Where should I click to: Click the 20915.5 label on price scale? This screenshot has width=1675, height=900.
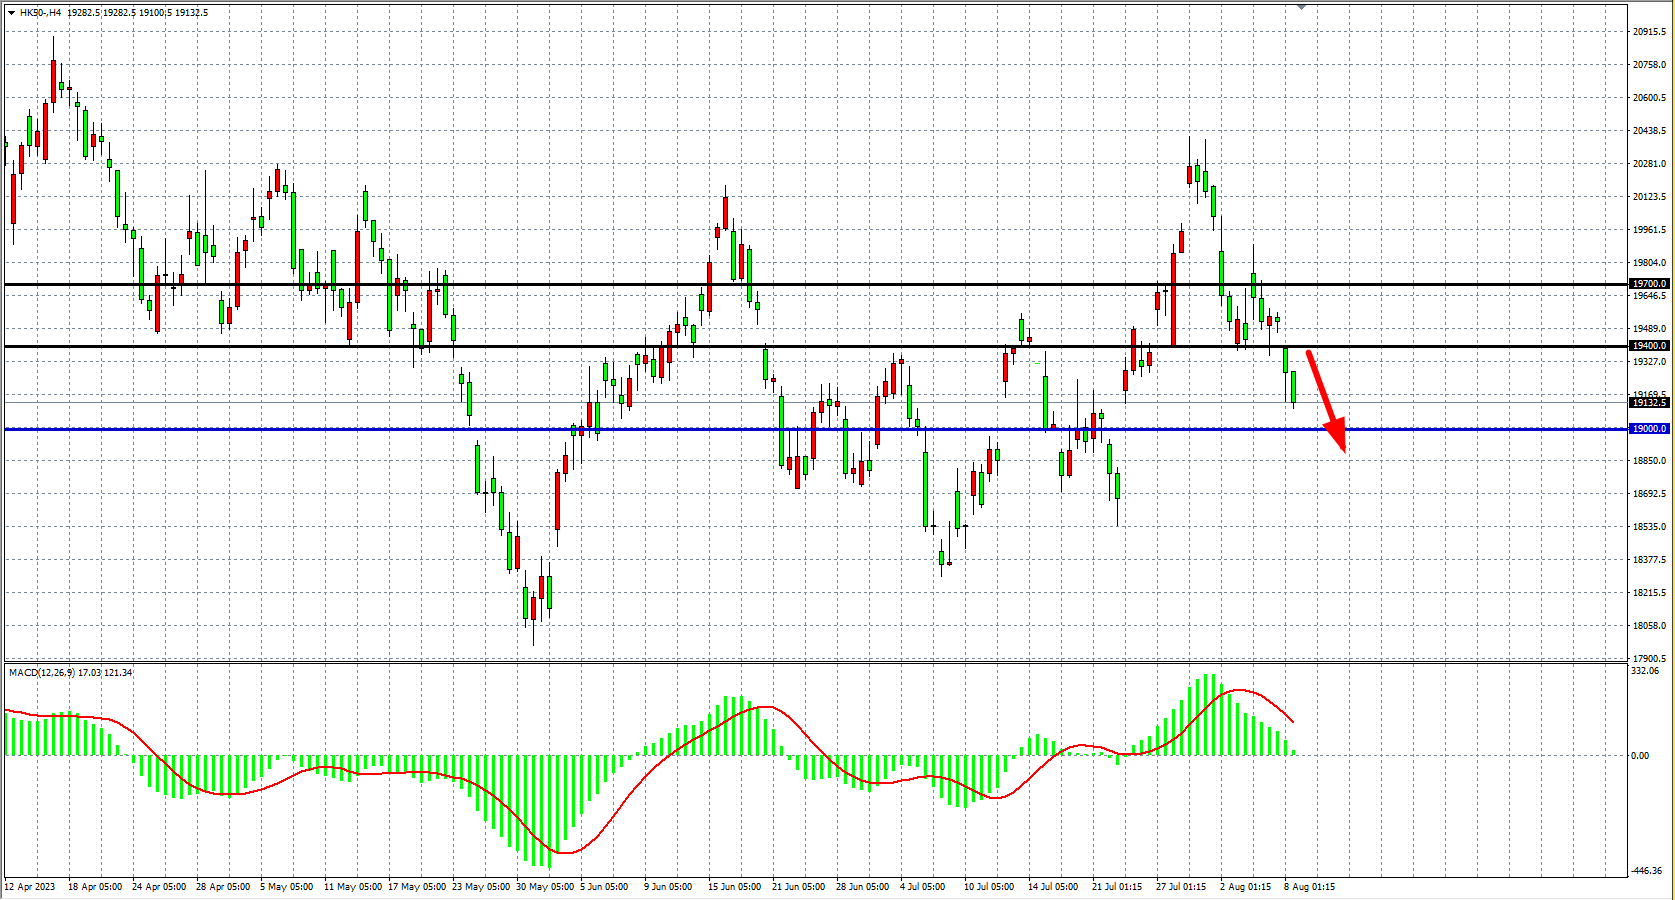(1649, 32)
